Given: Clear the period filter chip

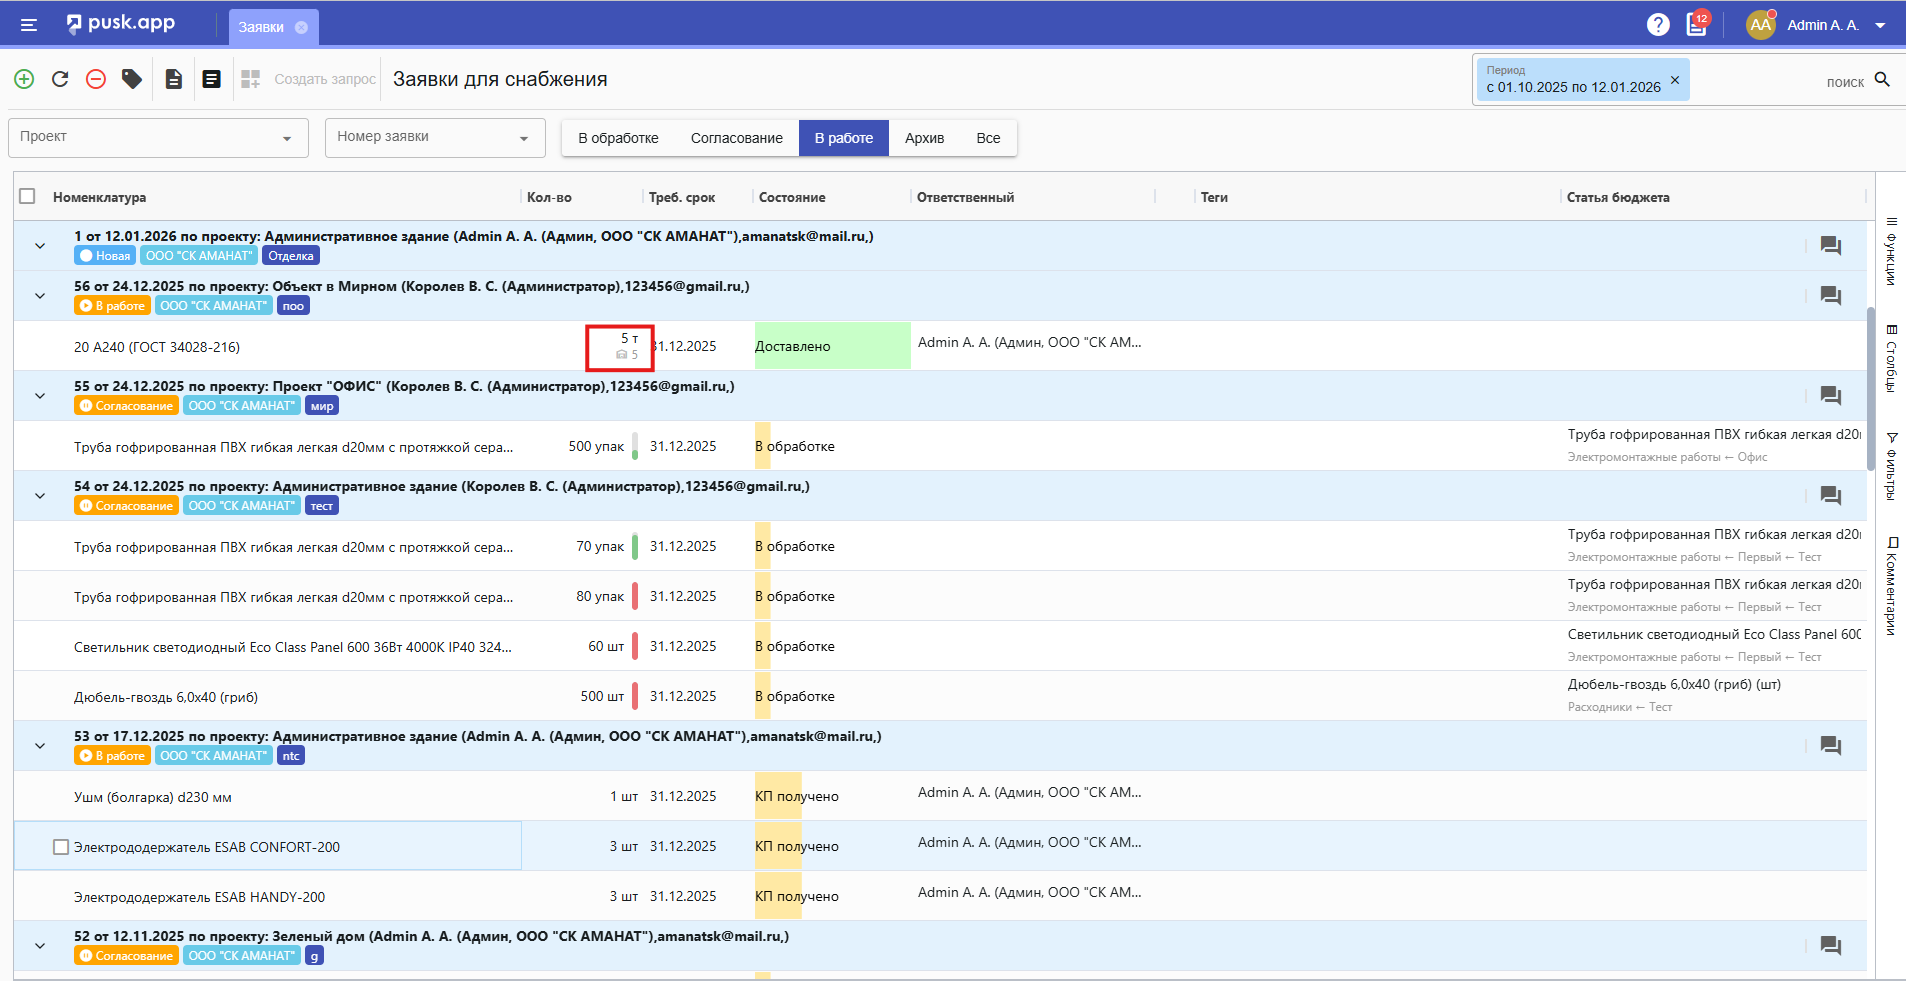Looking at the screenshot, I should [1675, 79].
